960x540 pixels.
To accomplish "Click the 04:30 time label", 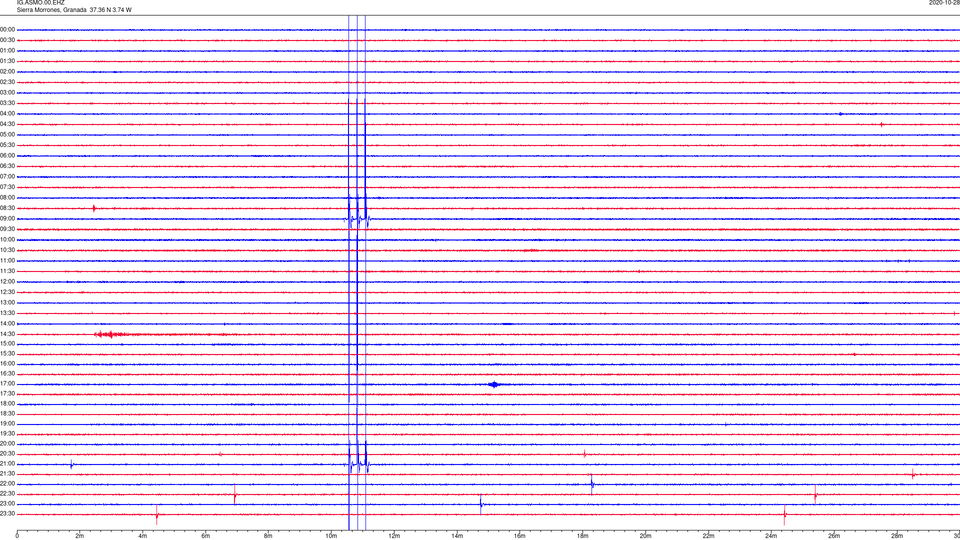I will pyautogui.click(x=7, y=124).
